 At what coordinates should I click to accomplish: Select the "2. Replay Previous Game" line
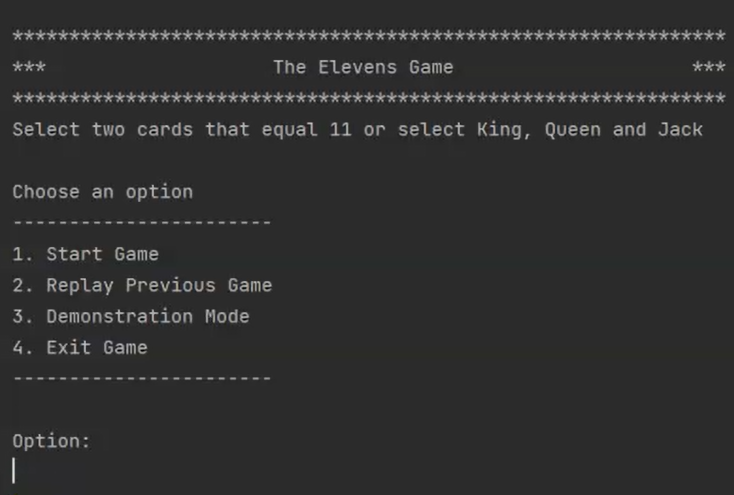coord(142,285)
